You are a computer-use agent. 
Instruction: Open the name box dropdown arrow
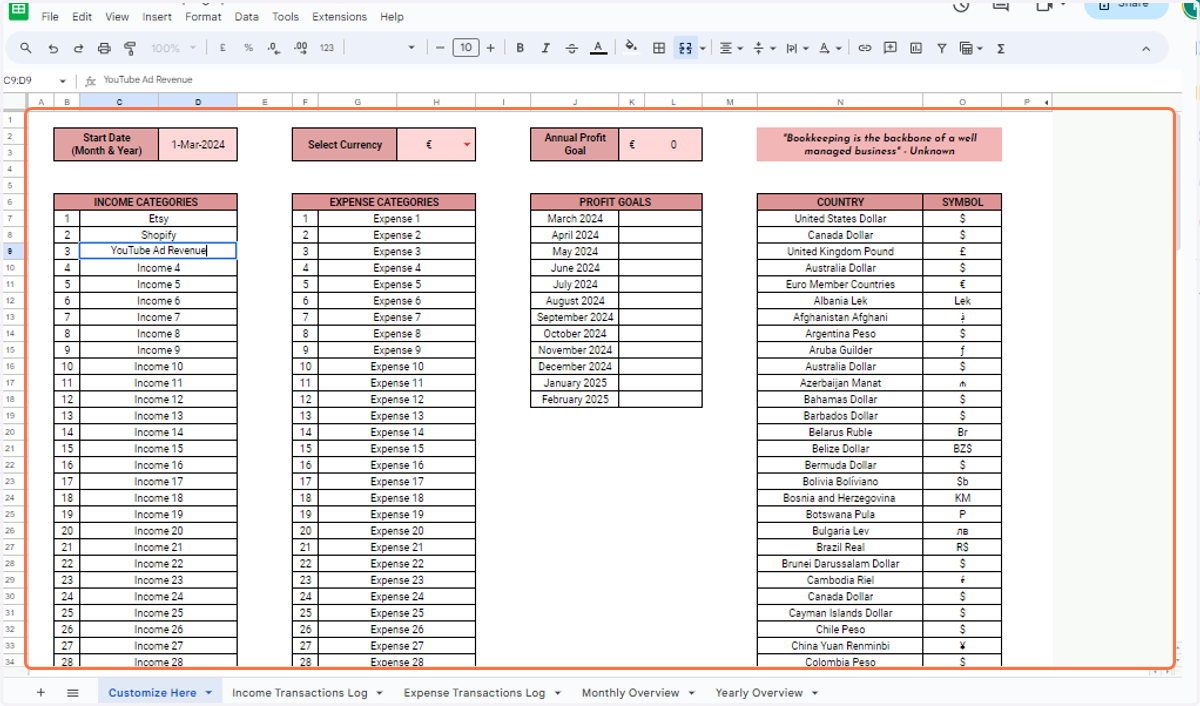pyautogui.click(x=63, y=81)
